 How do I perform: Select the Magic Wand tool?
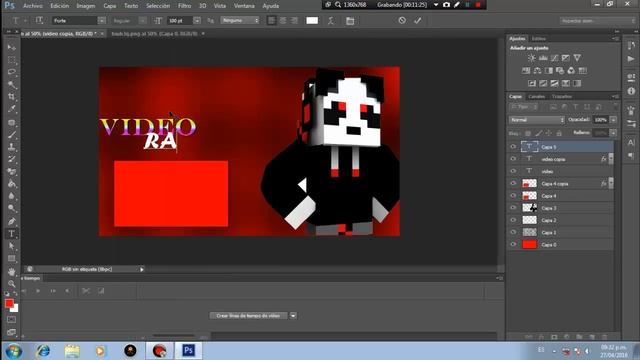[11, 84]
